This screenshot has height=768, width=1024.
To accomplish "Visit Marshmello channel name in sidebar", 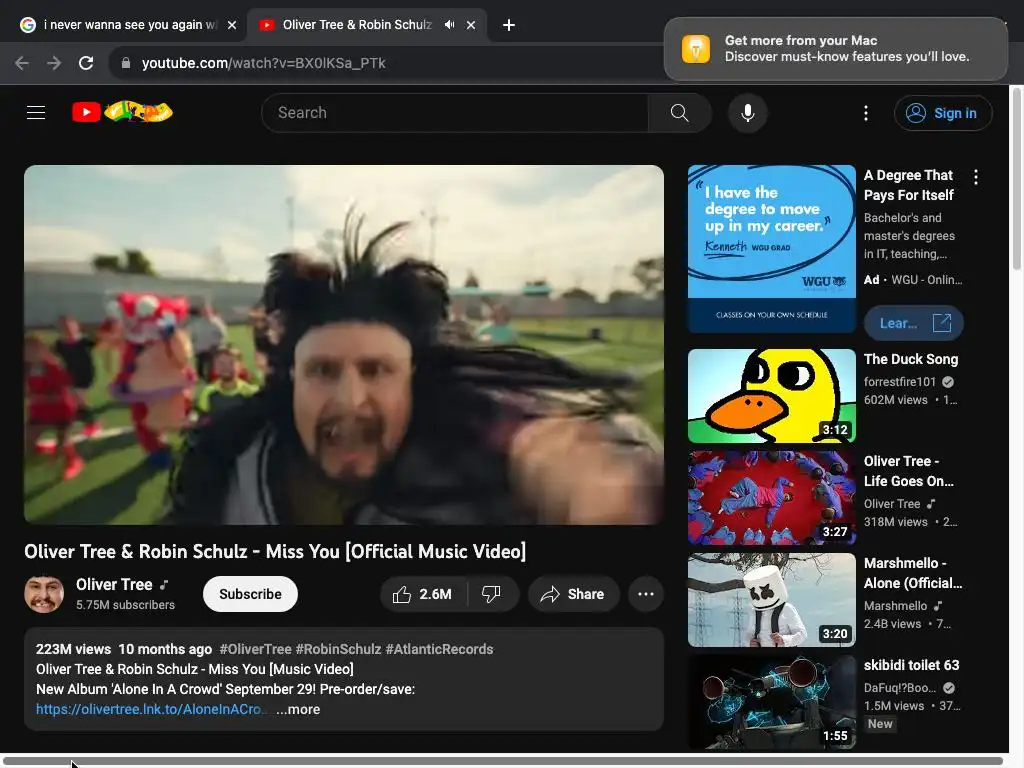I will pos(895,606).
